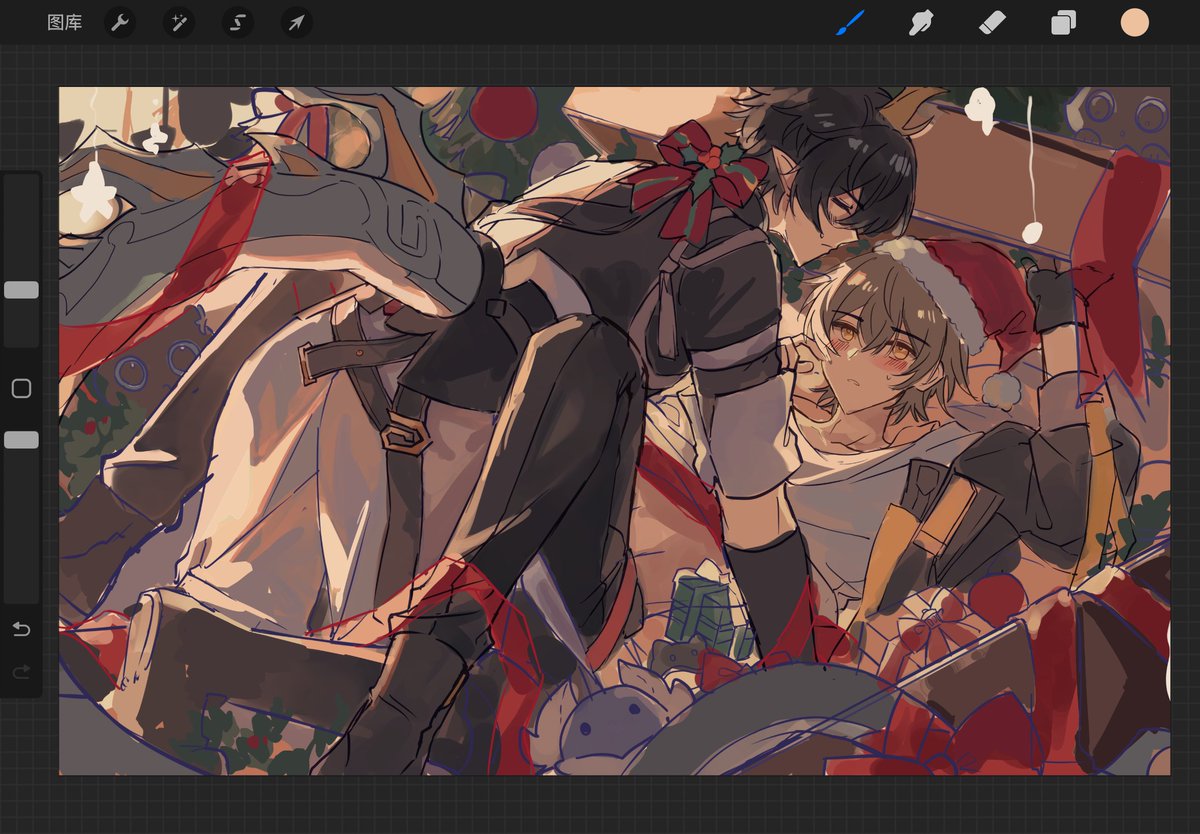Click the artwork canvas
Viewport: 1200px width, 834px height.
coord(614,431)
